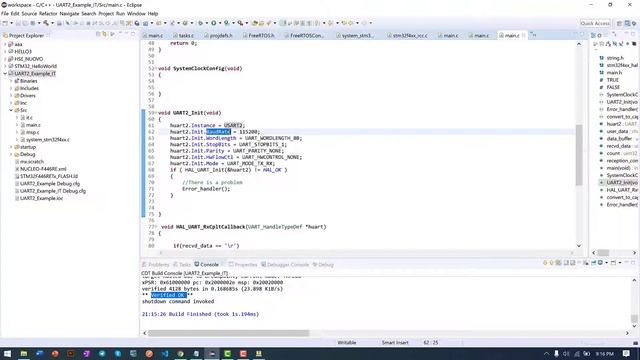Toggle fold marker at HAL_UART_RxCpltCallback function
This screenshot has height=360, width=640.
click(156, 227)
